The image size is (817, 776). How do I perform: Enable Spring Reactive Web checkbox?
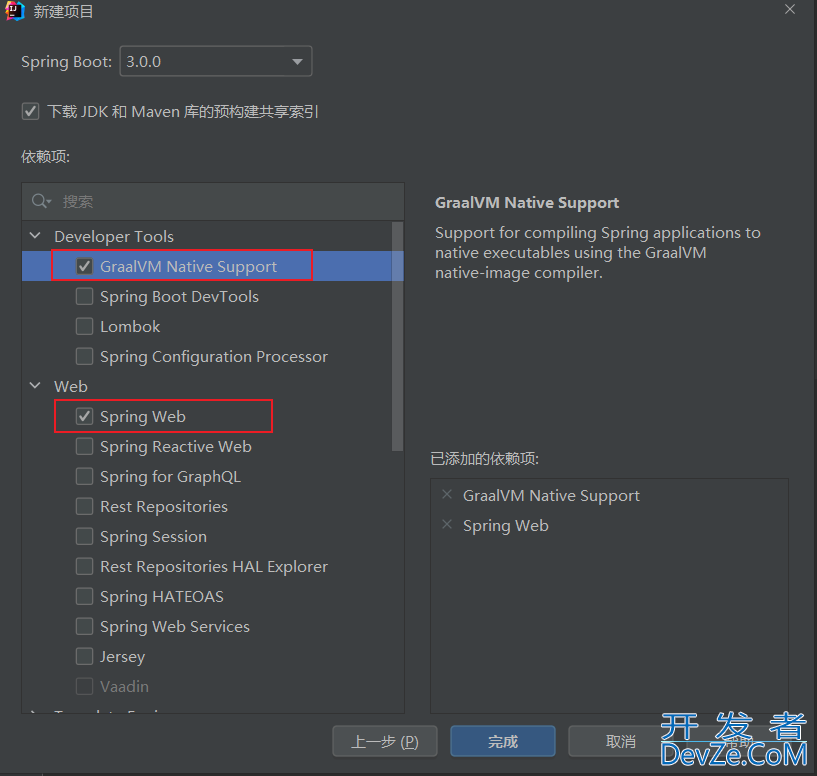click(x=84, y=446)
